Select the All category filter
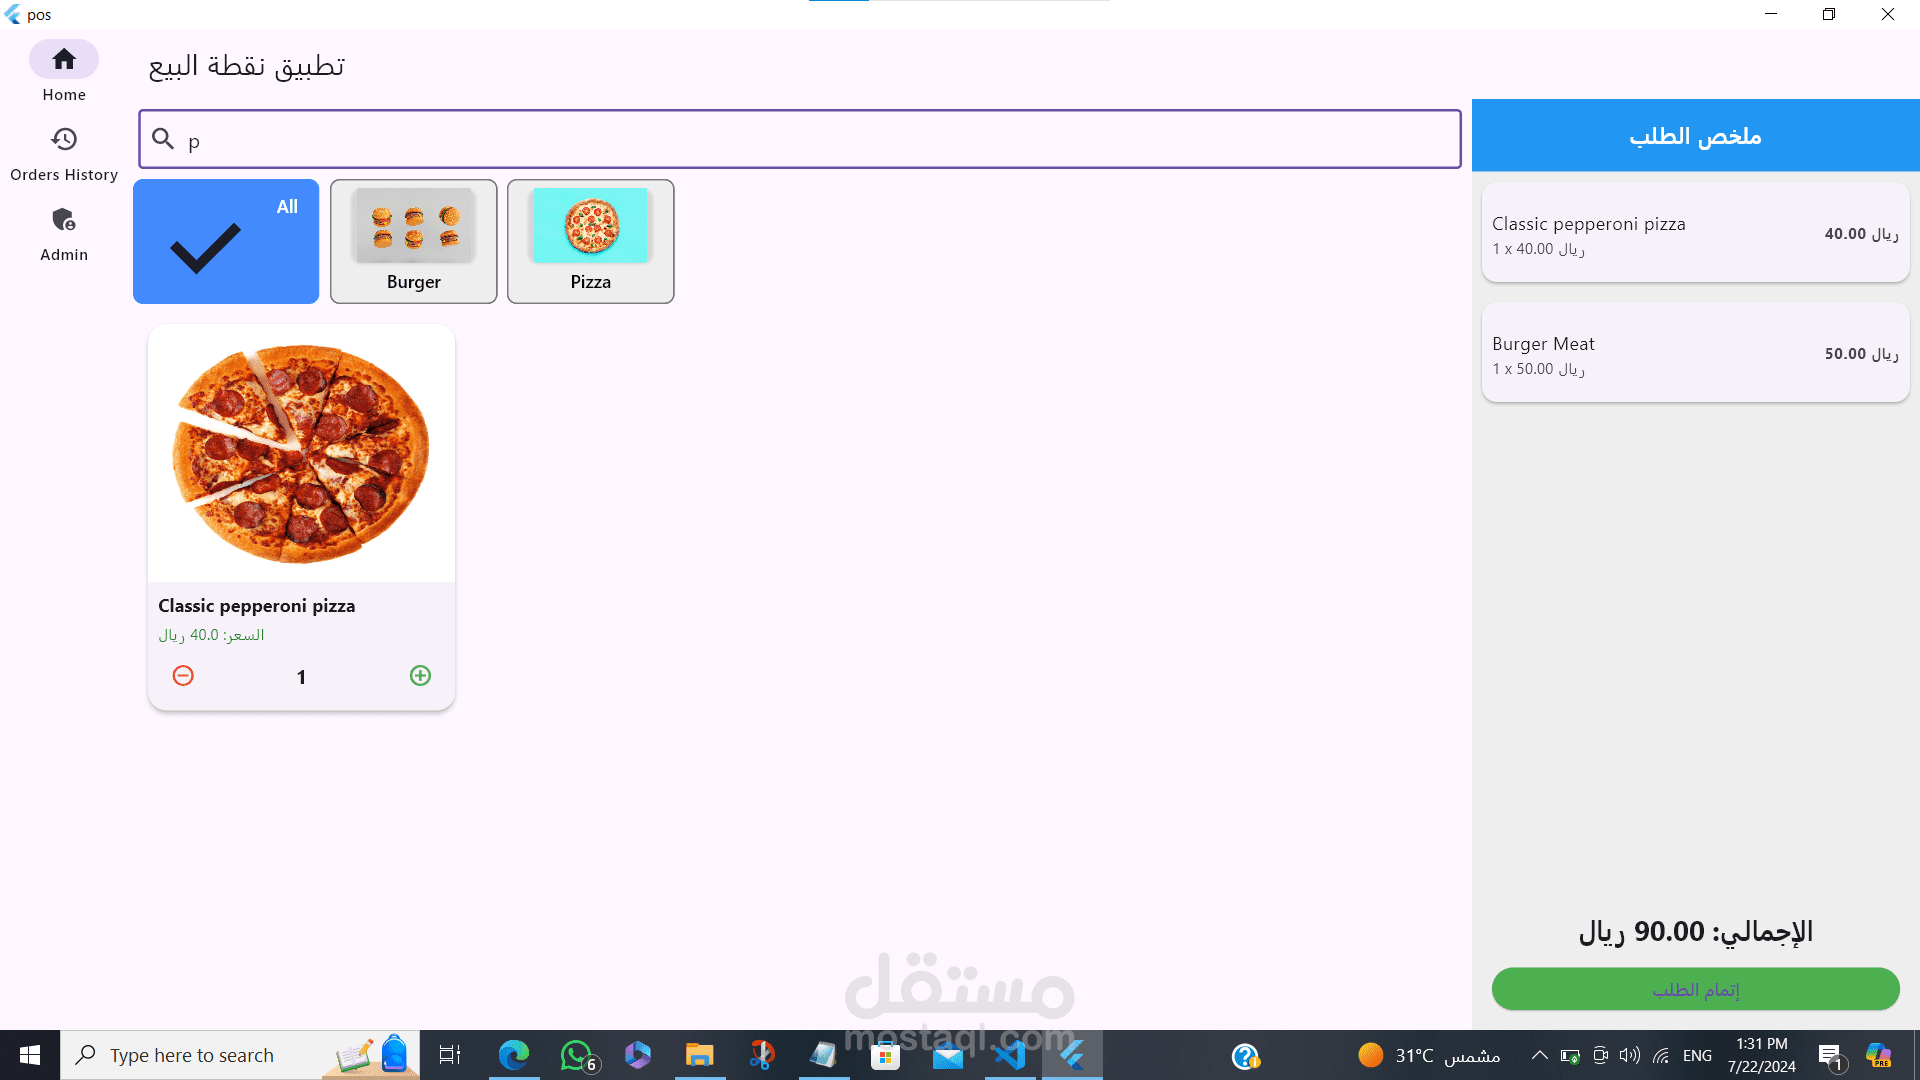1920x1080 pixels. tap(226, 241)
